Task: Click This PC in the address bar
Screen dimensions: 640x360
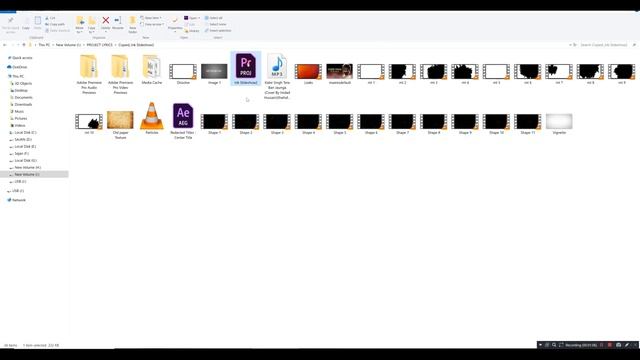Action: tap(44, 45)
